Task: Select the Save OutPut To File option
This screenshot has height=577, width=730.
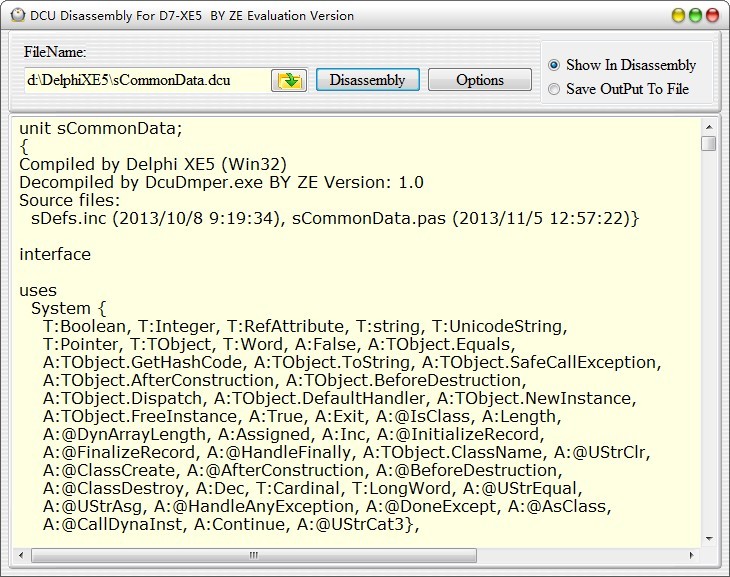Action: pyautogui.click(x=555, y=89)
